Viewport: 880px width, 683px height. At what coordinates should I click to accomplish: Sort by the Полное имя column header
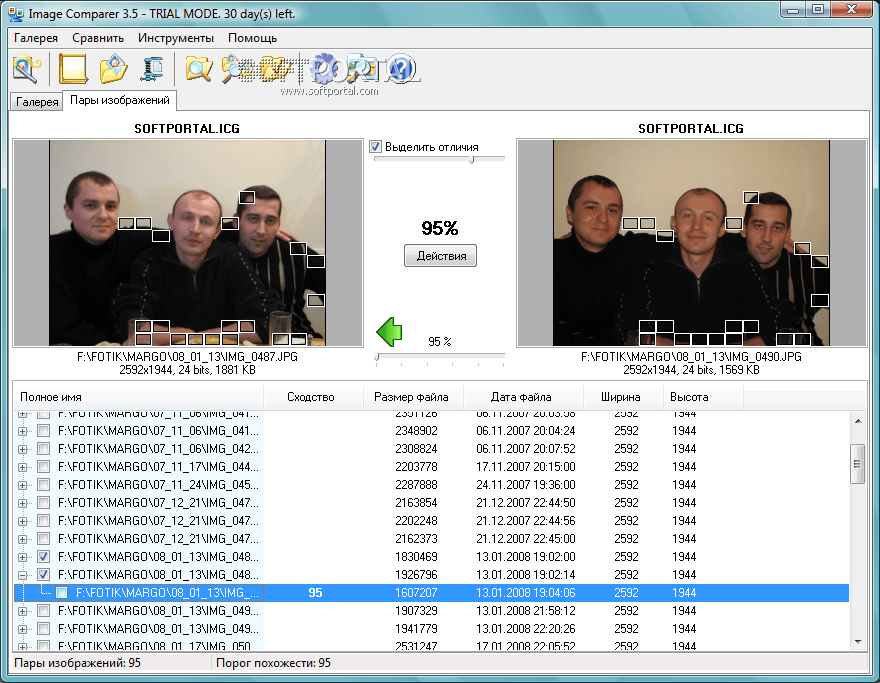pyautogui.click(x=138, y=397)
